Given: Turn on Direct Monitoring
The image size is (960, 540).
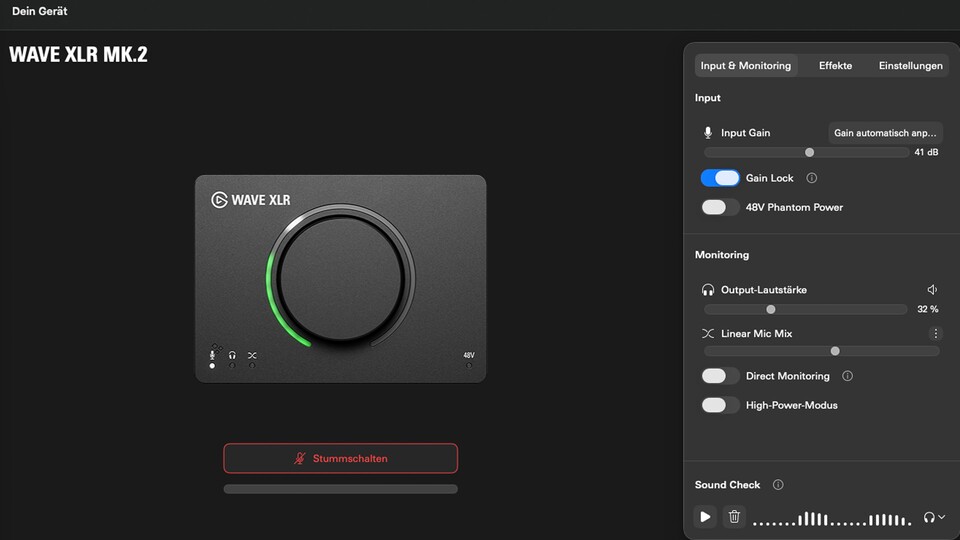Looking at the screenshot, I should 720,376.
